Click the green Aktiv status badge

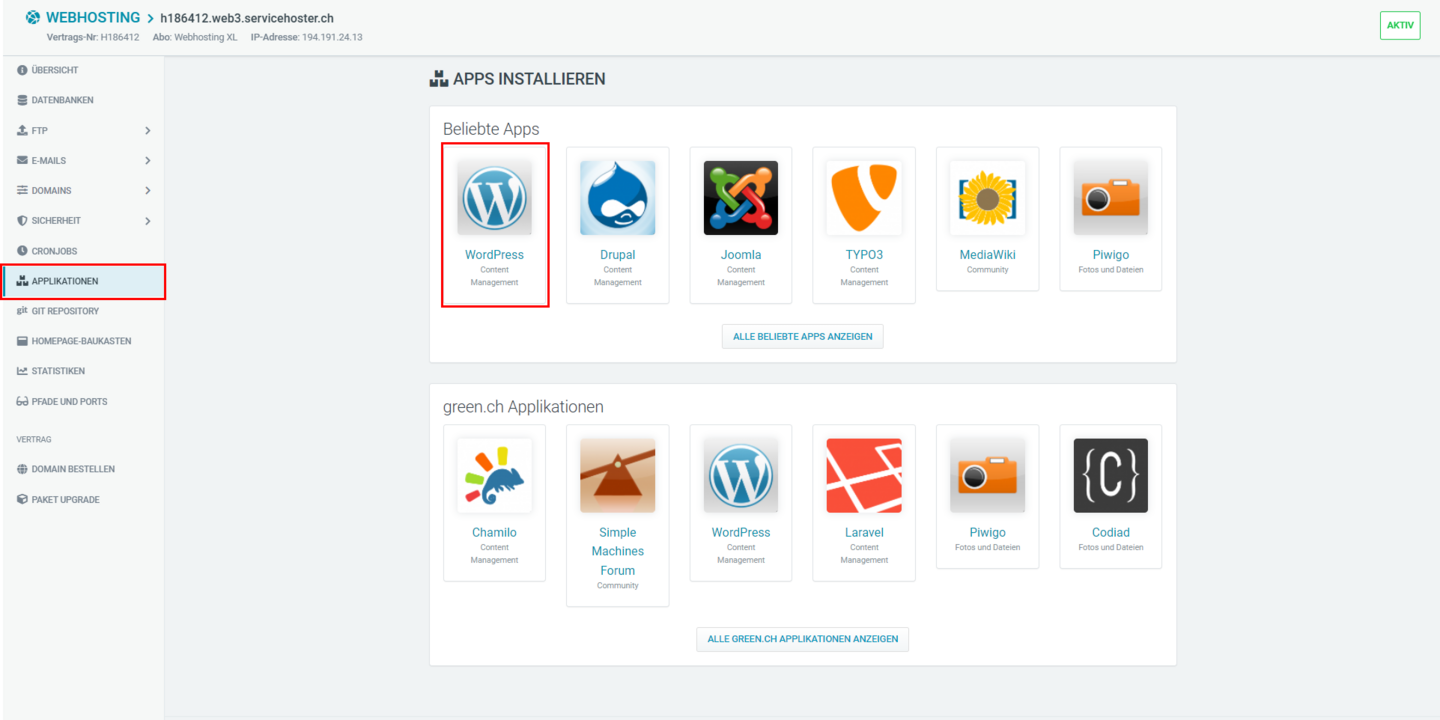1400,26
